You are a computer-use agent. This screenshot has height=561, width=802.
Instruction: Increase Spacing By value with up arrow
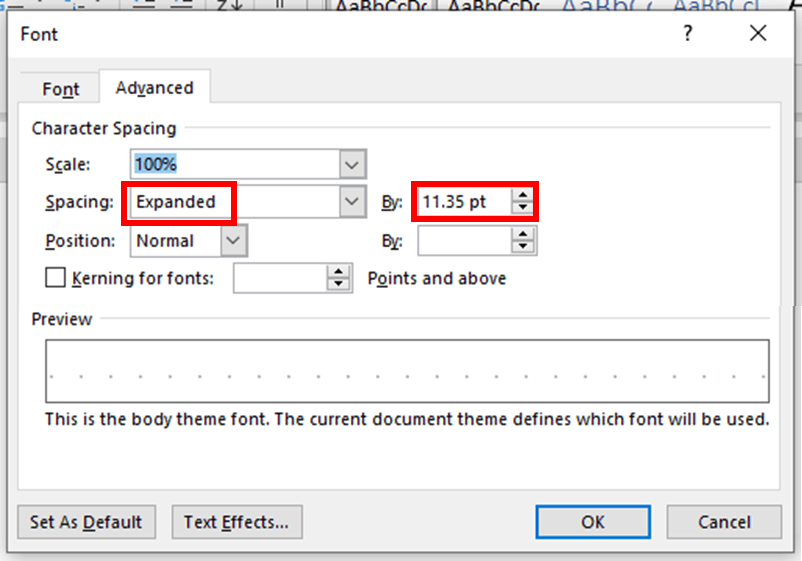pyautogui.click(x=523, y=196)
